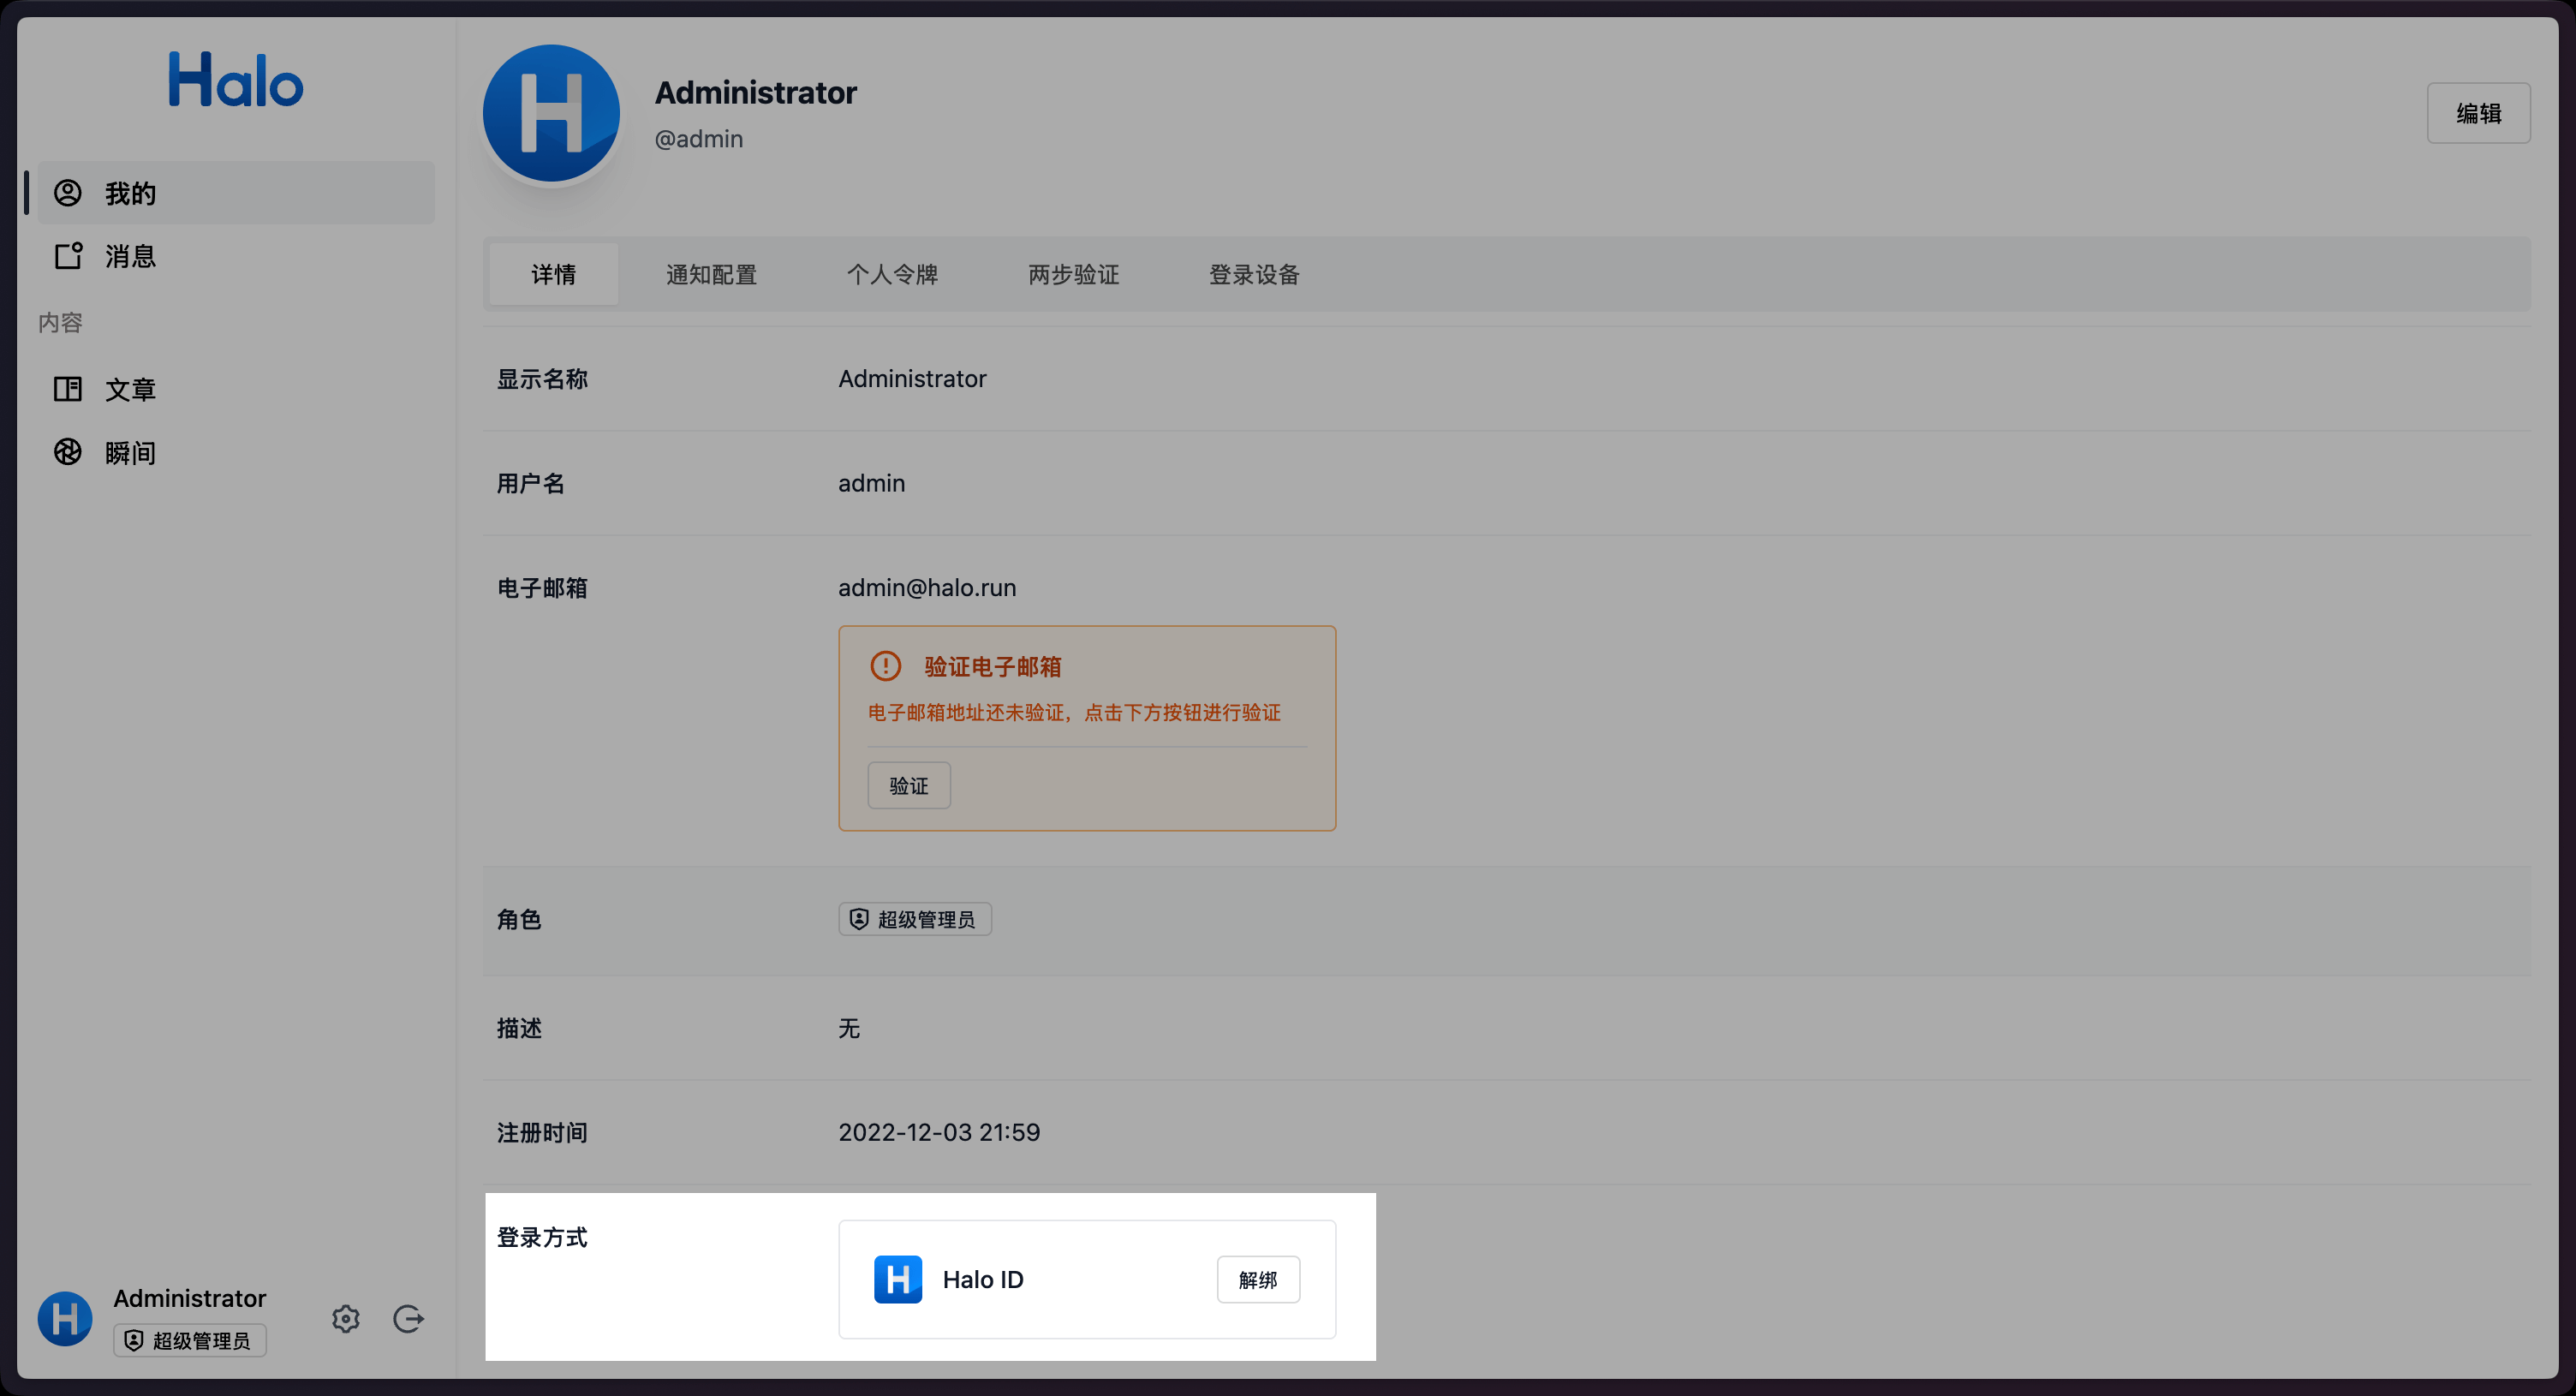Screen dimensions: 2576x1396
Task: Click 解绑 to unbind Halo ID
Action: click(1257, 1279)
